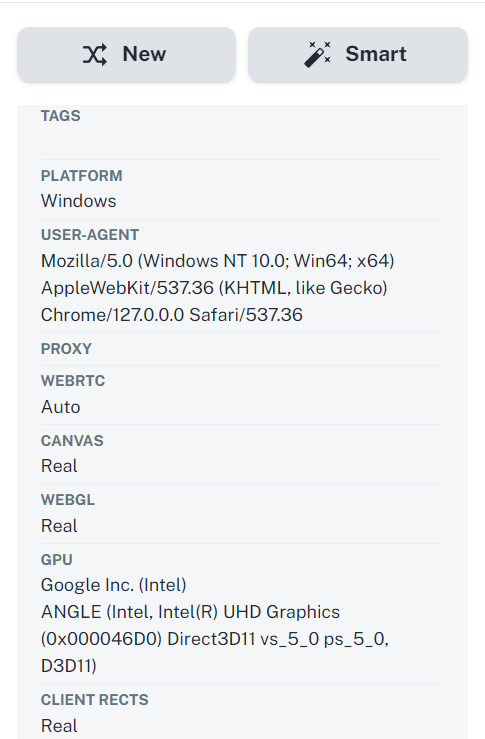Viewport: 485px width, 739px height.
Task: Generate a New fingerprint
Action: click(x=126, y=54)
